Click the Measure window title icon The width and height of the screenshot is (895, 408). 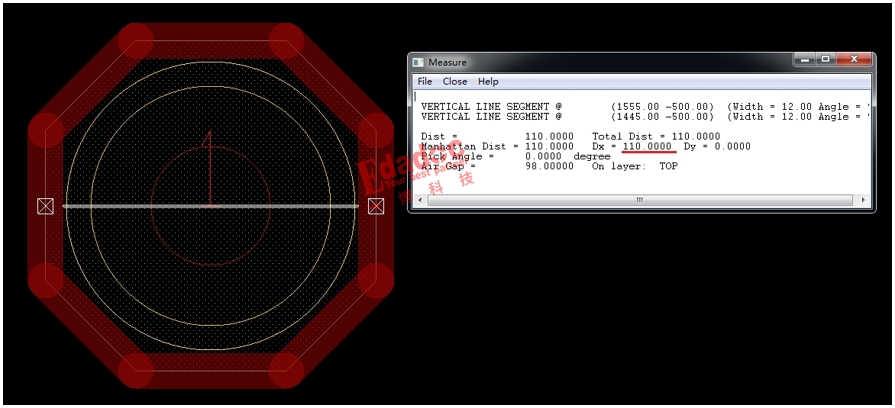[x=419, y=62]
